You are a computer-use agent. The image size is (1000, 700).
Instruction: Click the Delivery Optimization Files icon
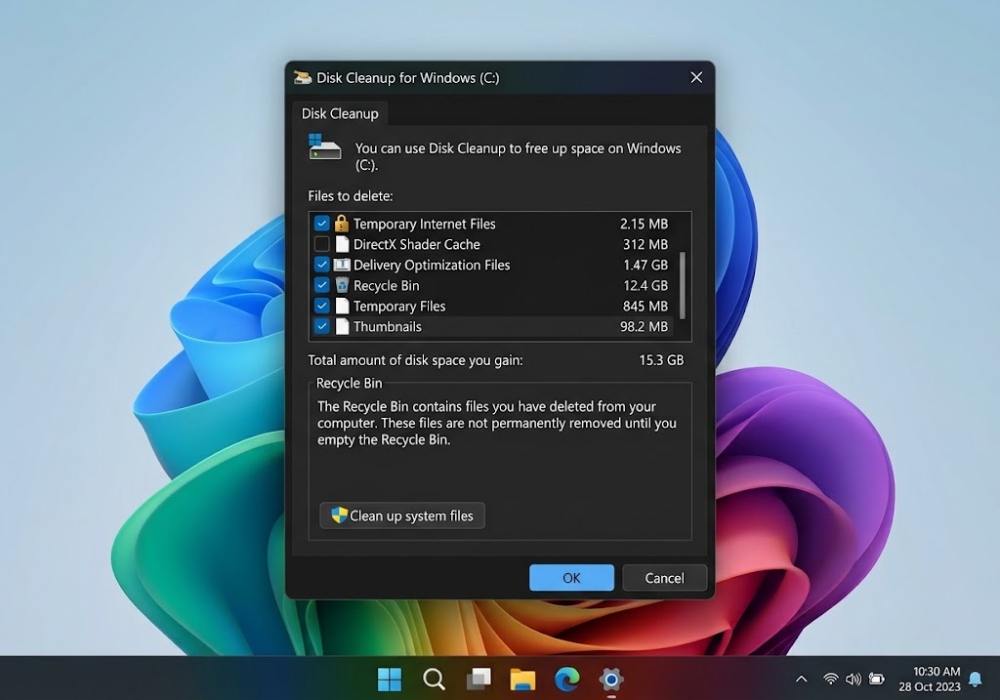[342, 265]
